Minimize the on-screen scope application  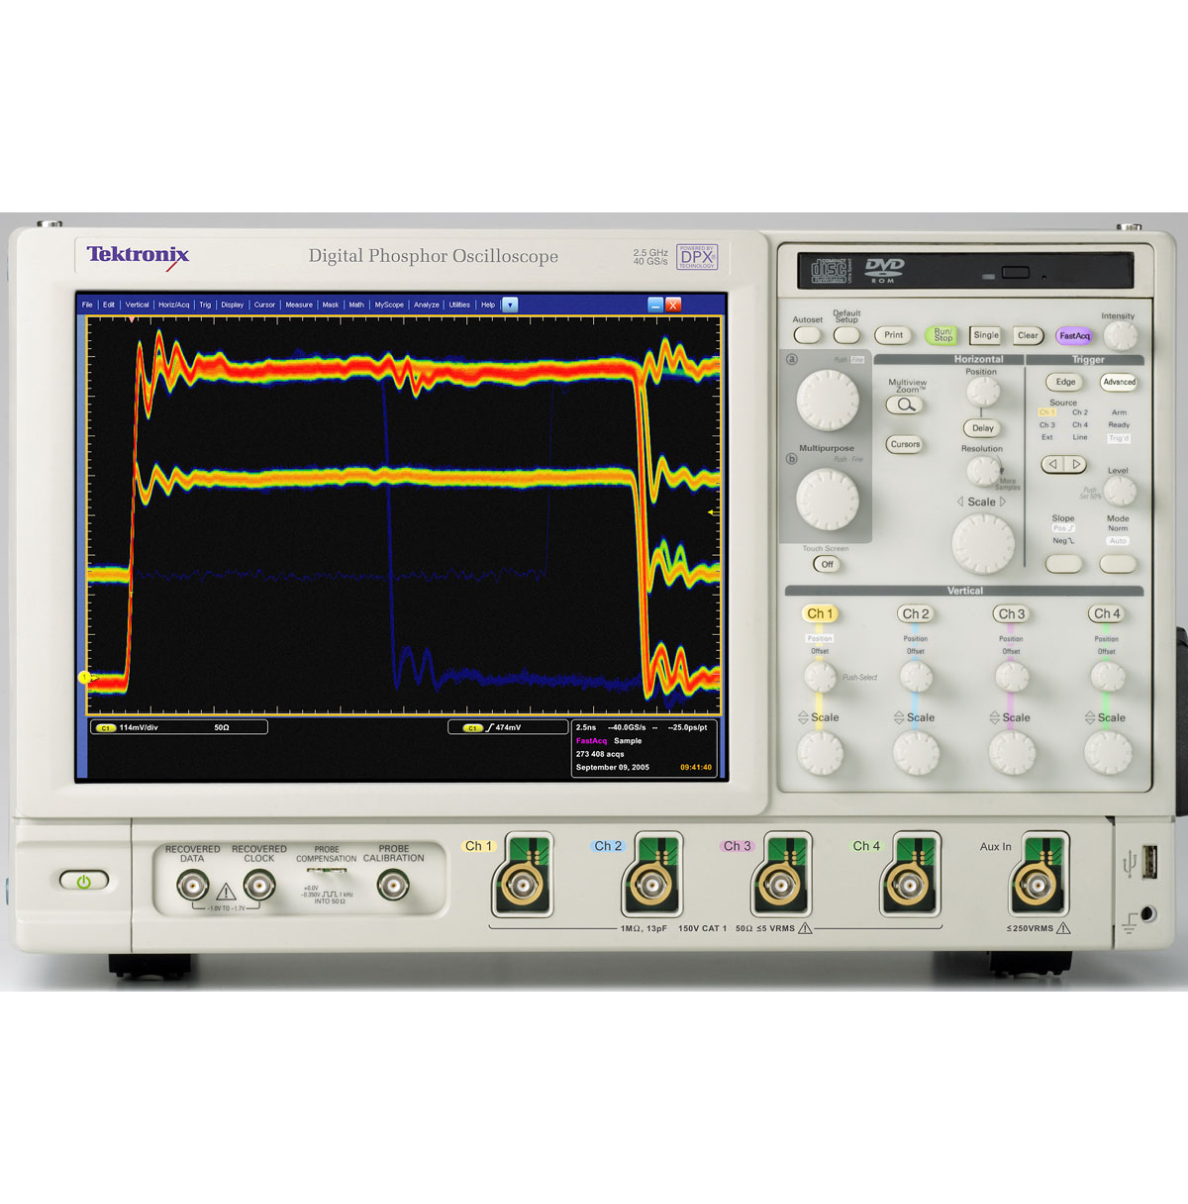tap(655, 305)
